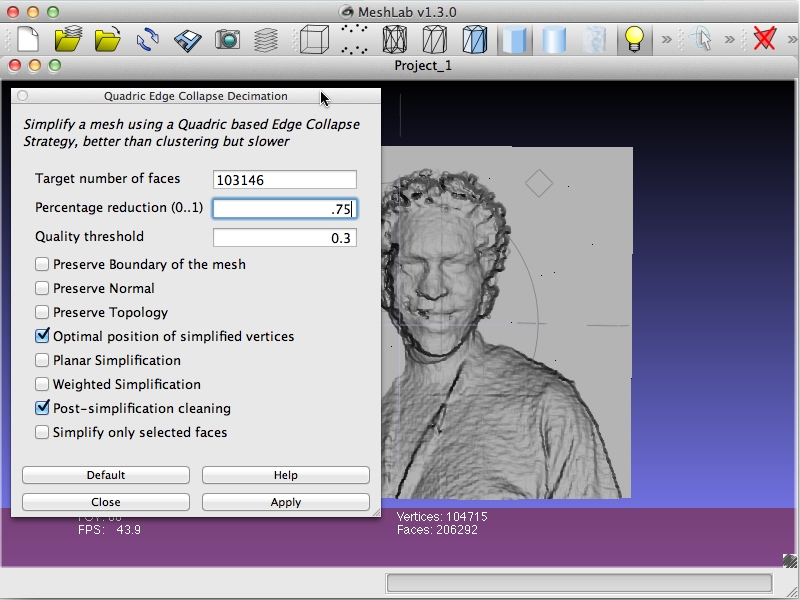The image size is (800, 600).
Task: Expand toolbar overflow after light bulb
Action: (667, 39)
